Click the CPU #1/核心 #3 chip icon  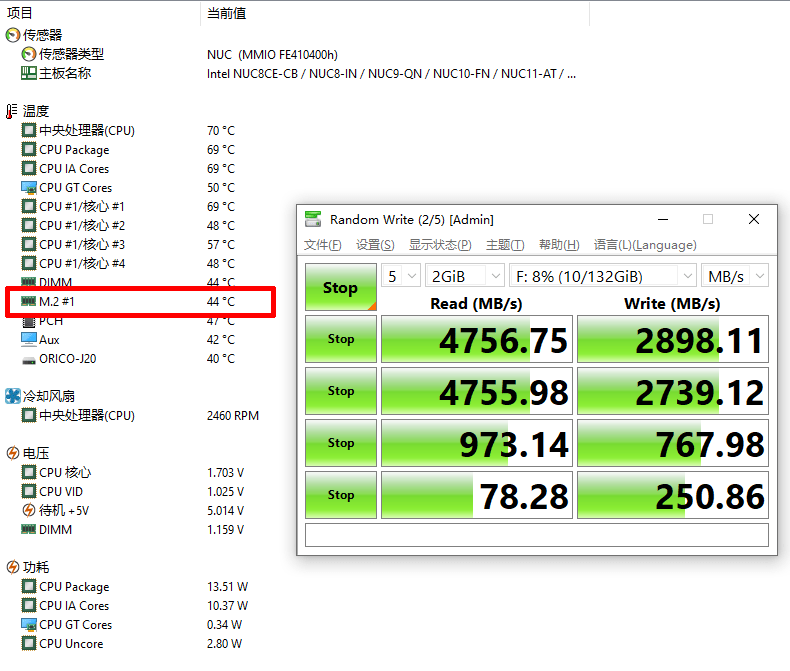[x=29, y=244]
